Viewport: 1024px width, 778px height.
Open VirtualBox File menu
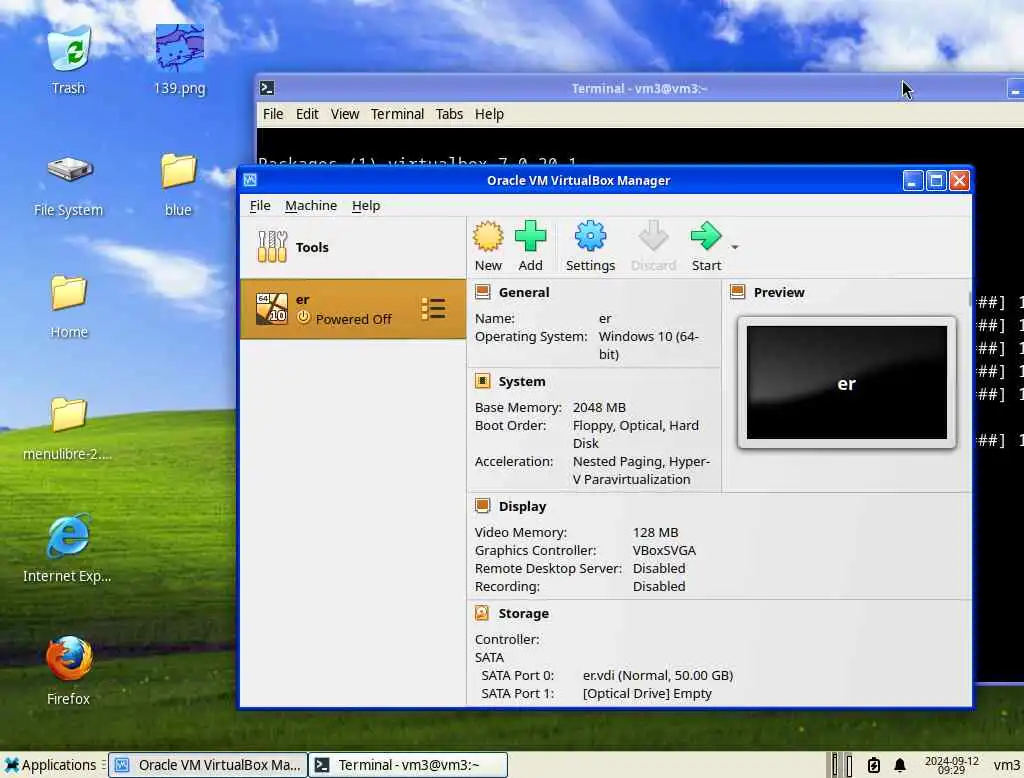click(260, 205)
